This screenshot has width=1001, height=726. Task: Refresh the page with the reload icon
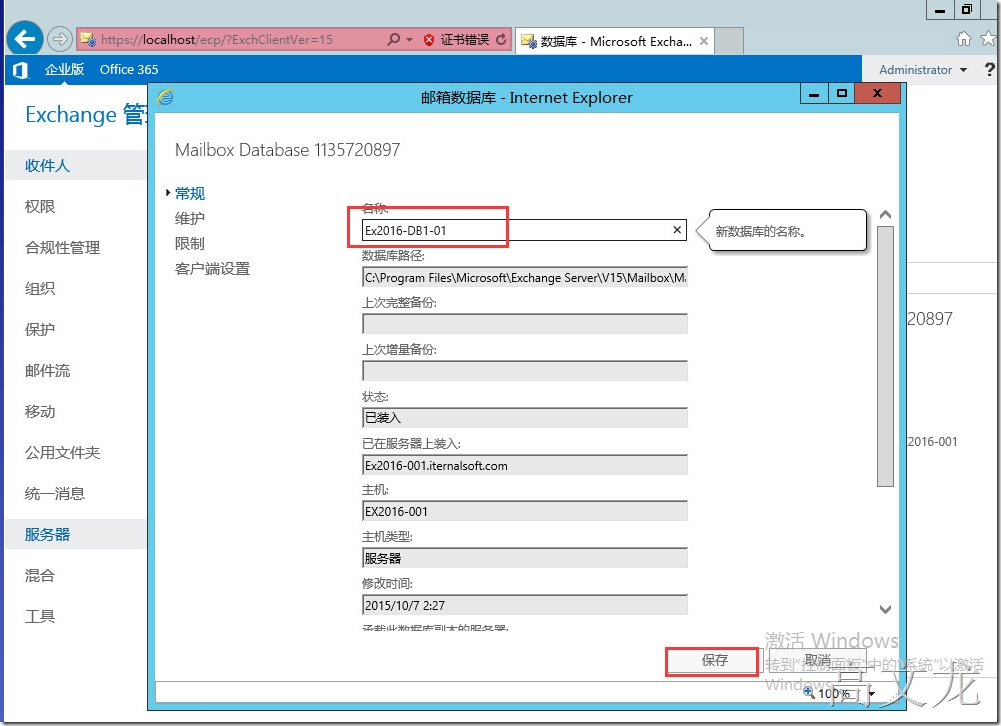(501, 40)
